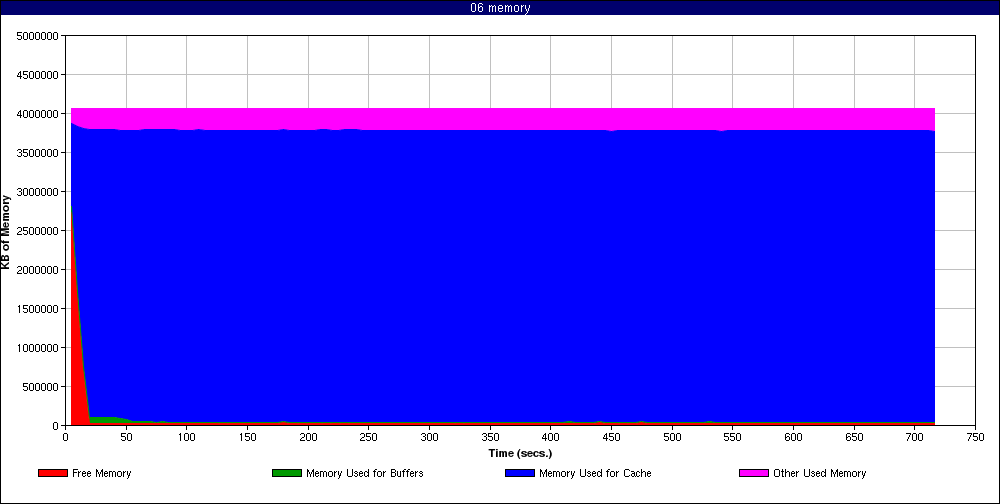Click the 500 x-axis tick label
This screenshot has width=1000, height=504.
point(672,438)
